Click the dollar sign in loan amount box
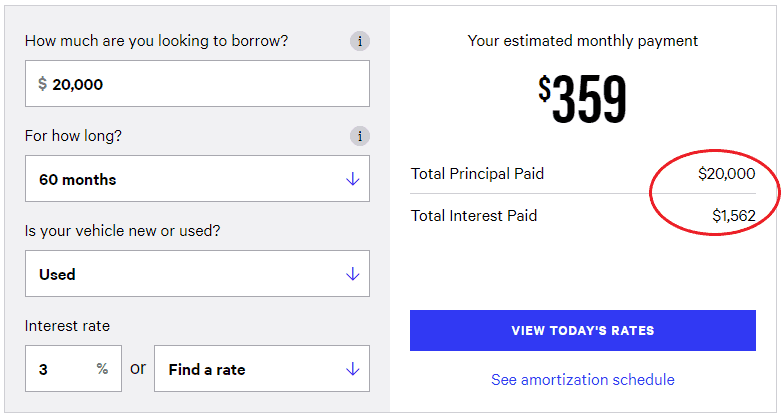The width and height of the screenshot is (783, 418). pyautogui.click(x=42, y=83)
